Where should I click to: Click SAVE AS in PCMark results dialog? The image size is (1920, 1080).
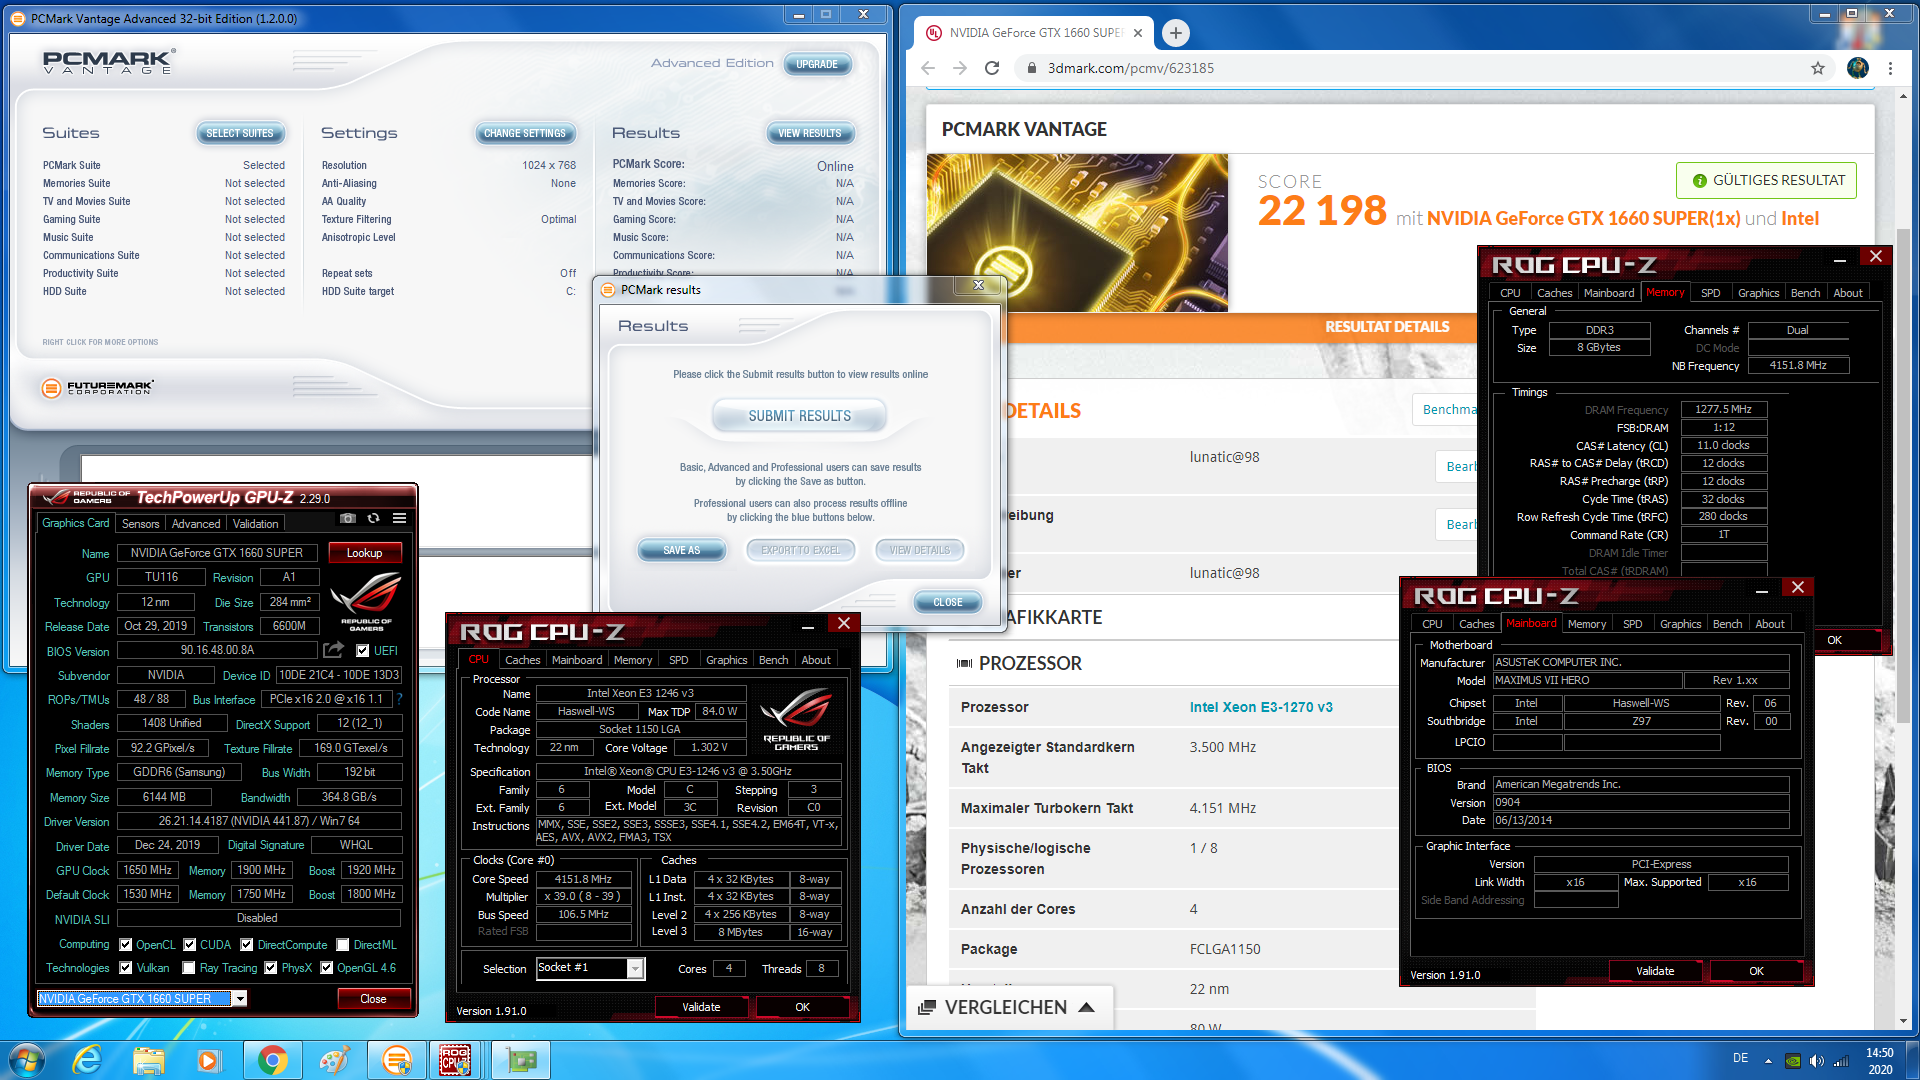pos(681,550)
